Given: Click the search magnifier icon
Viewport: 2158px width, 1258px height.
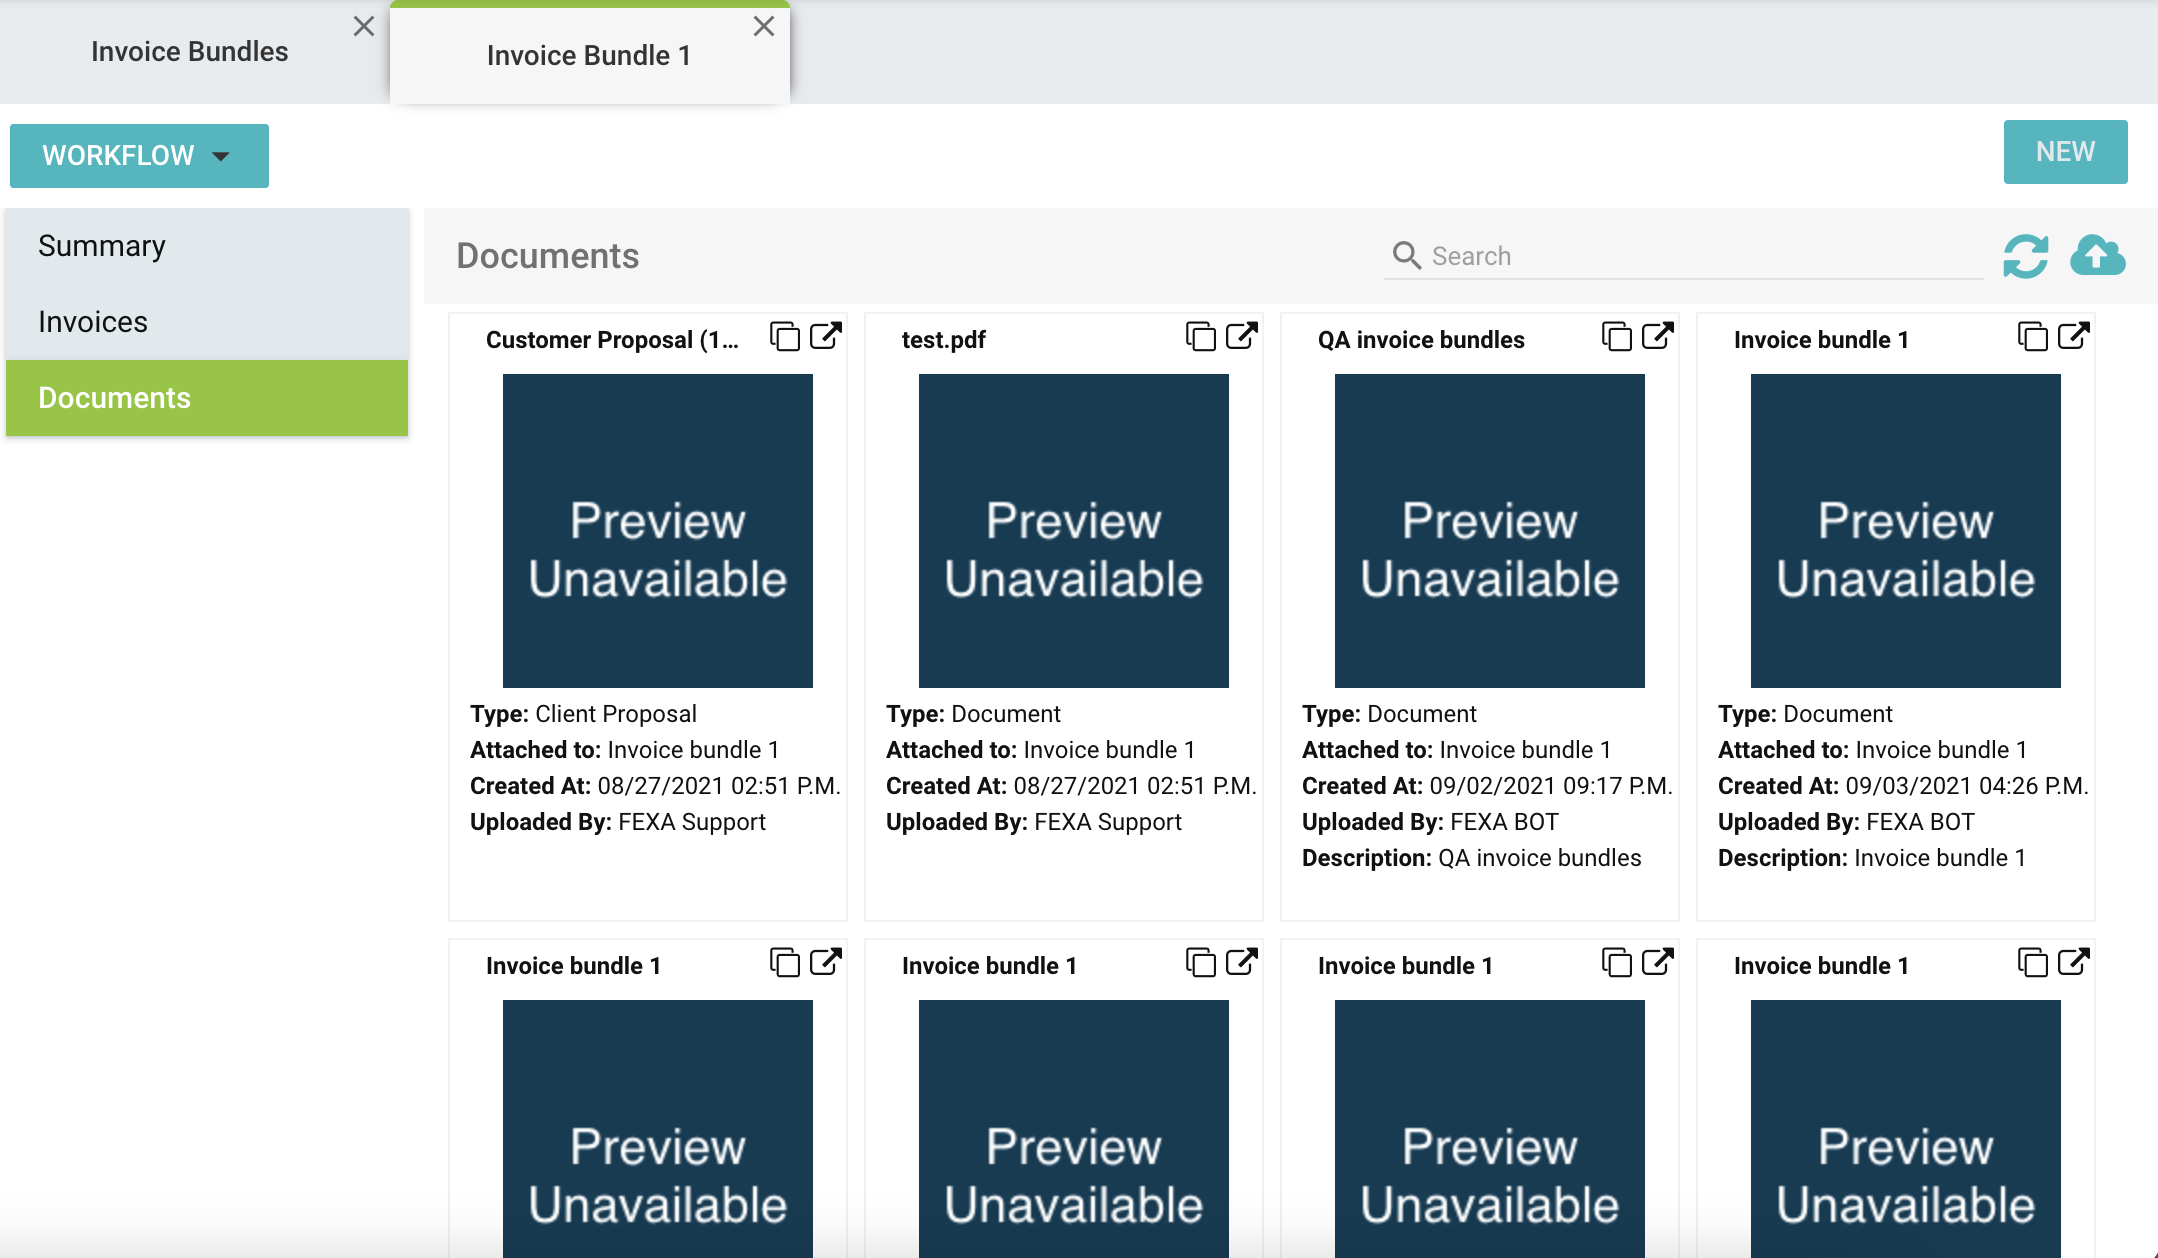Looking at the screenshot, I should tap(1406, 256).
